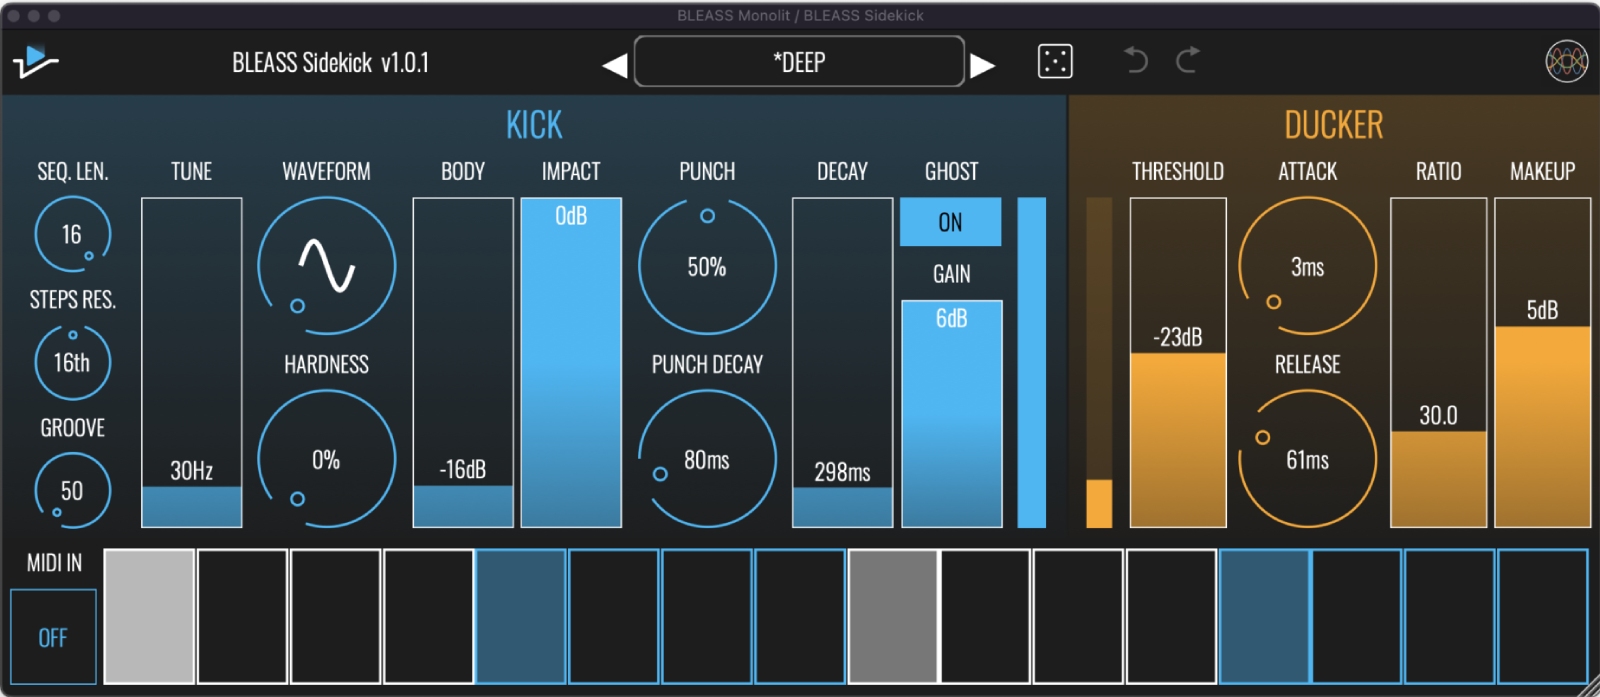Click the sine wave Waveform knob
1600x697 pixels.
326,266
